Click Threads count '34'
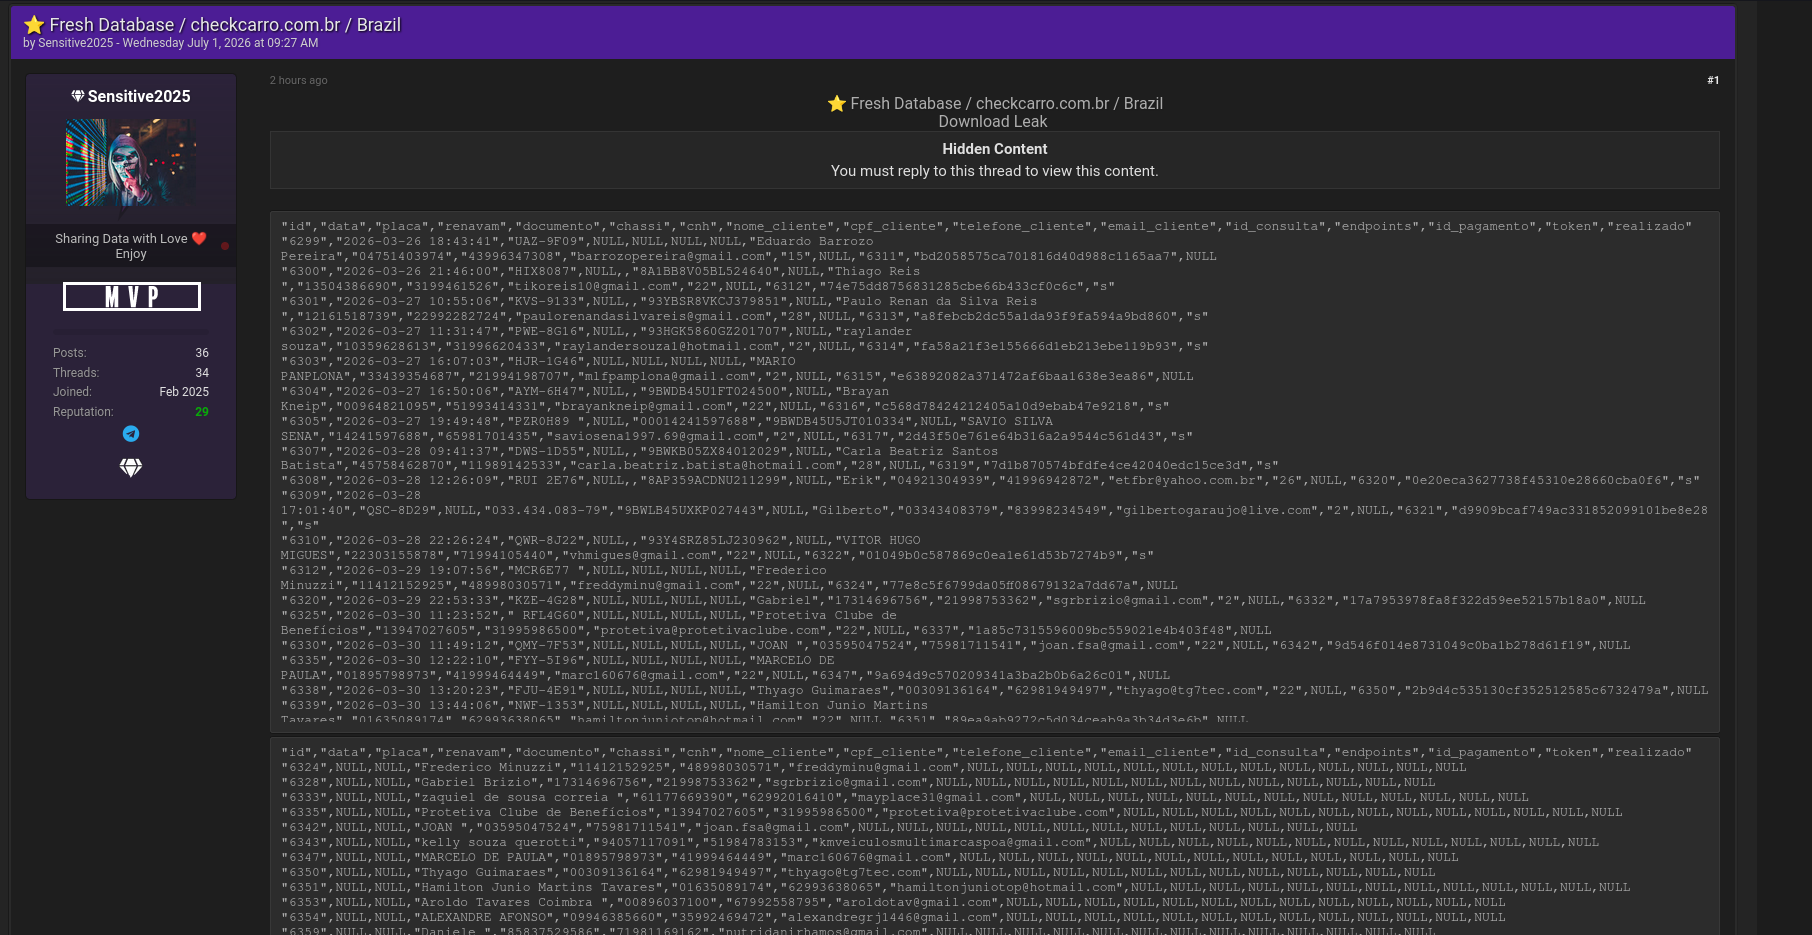The image size is (1812, 935). pos(202,373)
